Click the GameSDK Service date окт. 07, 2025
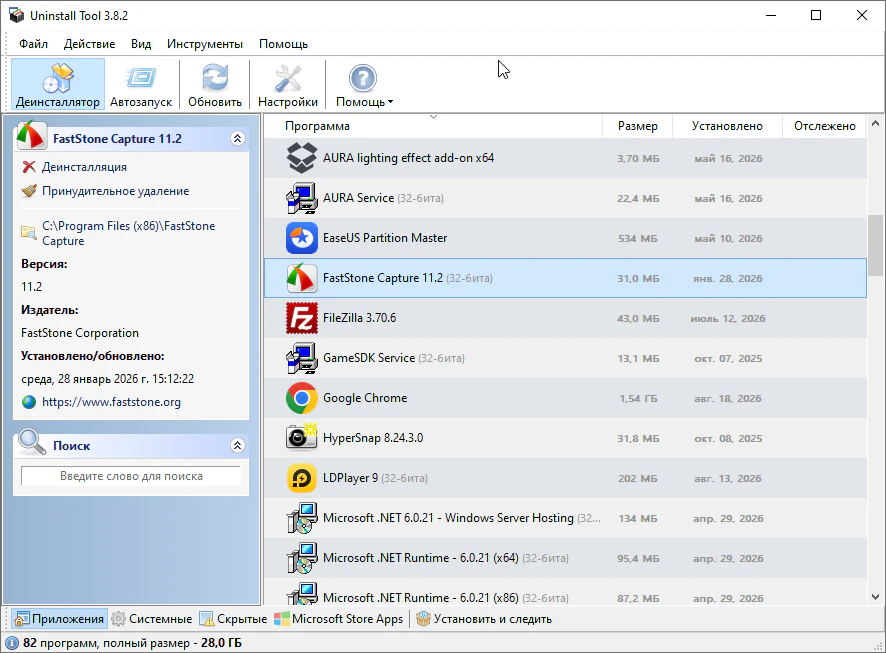 point(728,359)
